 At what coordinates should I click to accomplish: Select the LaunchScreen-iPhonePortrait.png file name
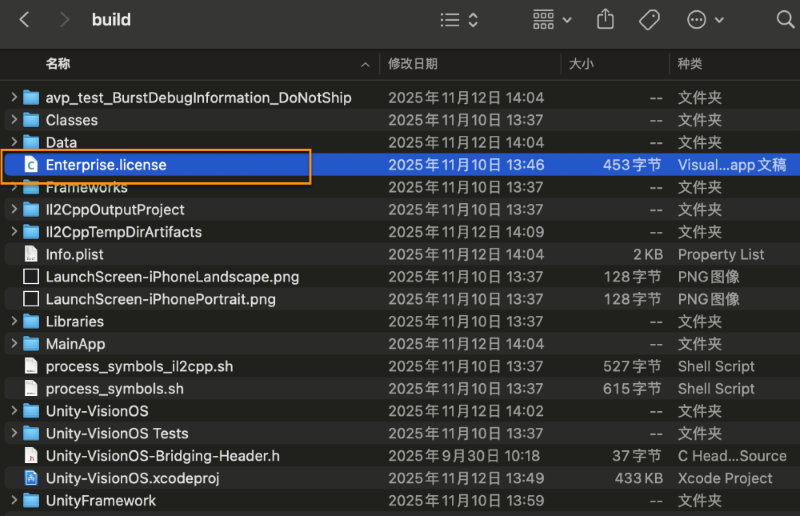coord(161,299)
